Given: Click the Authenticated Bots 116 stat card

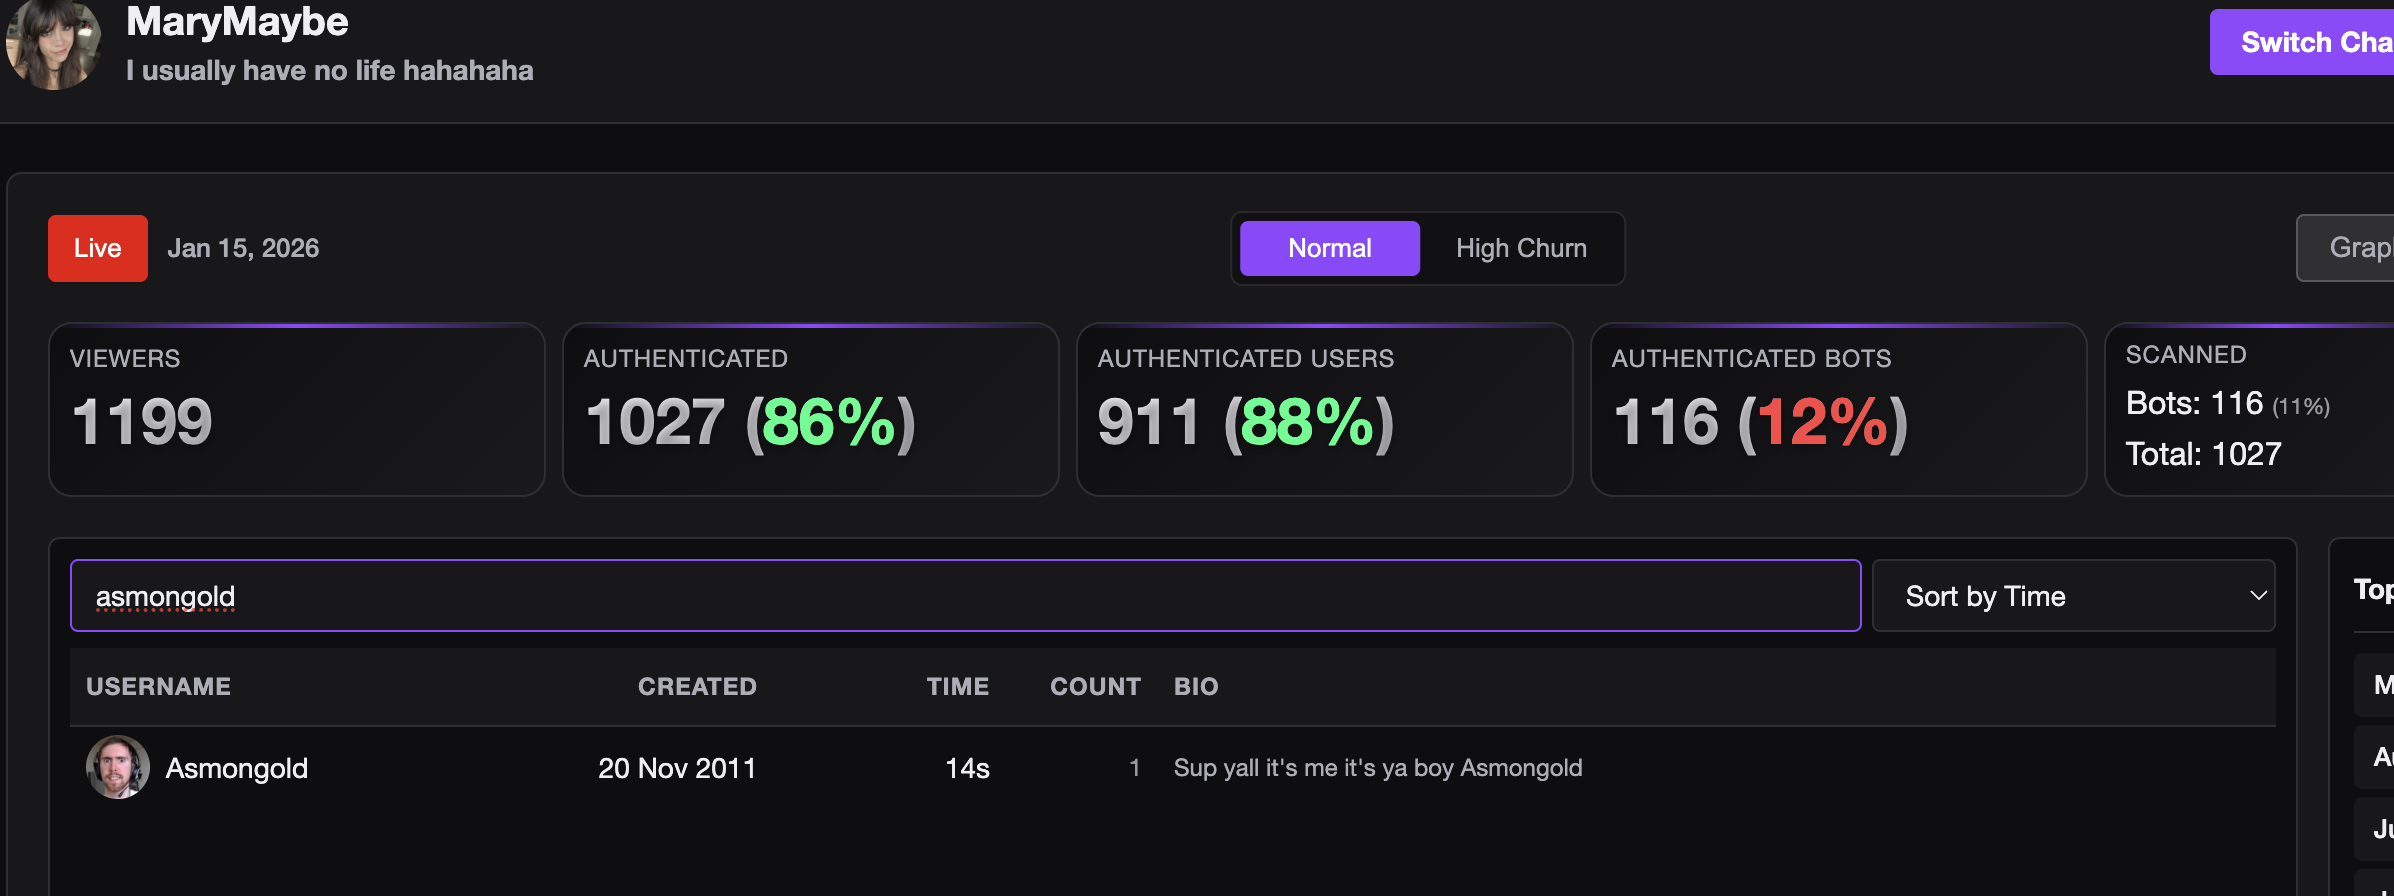Looking at the screenshot, I should click(x=1839, y=409).
